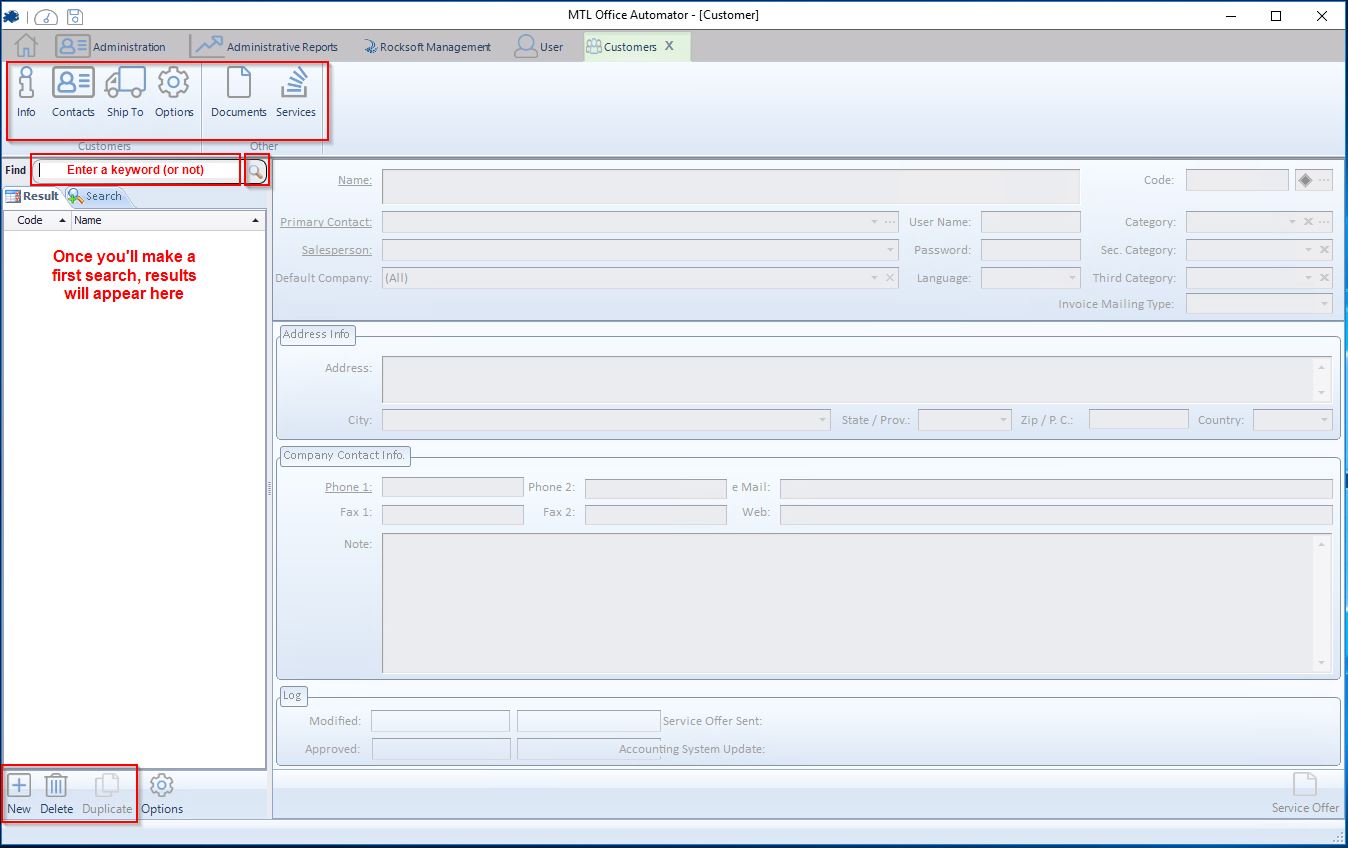Switch to the Administration tab
The height and width of the screenshot is (848, 1348).
[111, 46]
